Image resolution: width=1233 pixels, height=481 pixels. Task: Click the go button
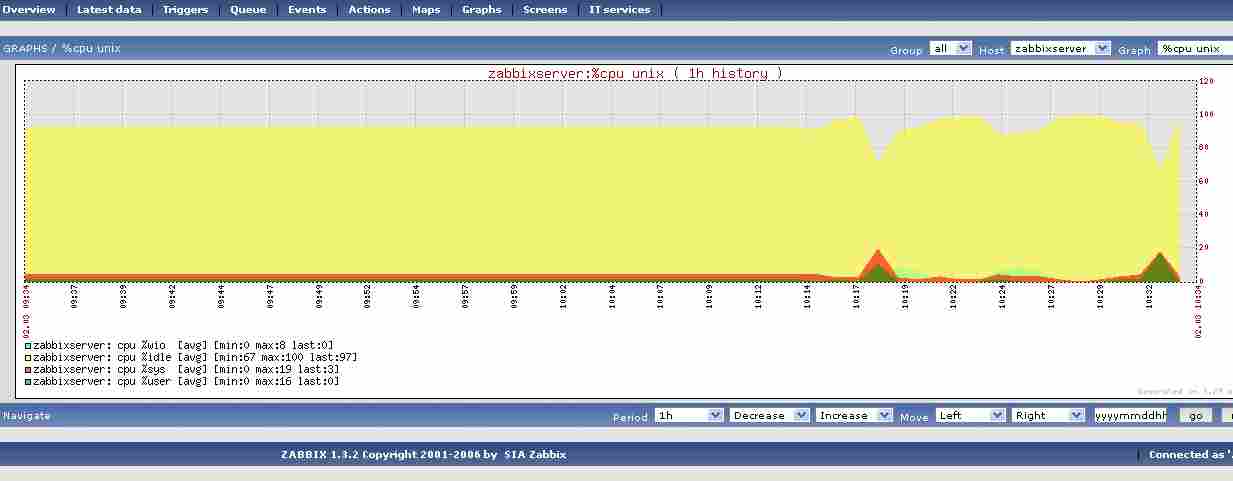coord(1195,415)
